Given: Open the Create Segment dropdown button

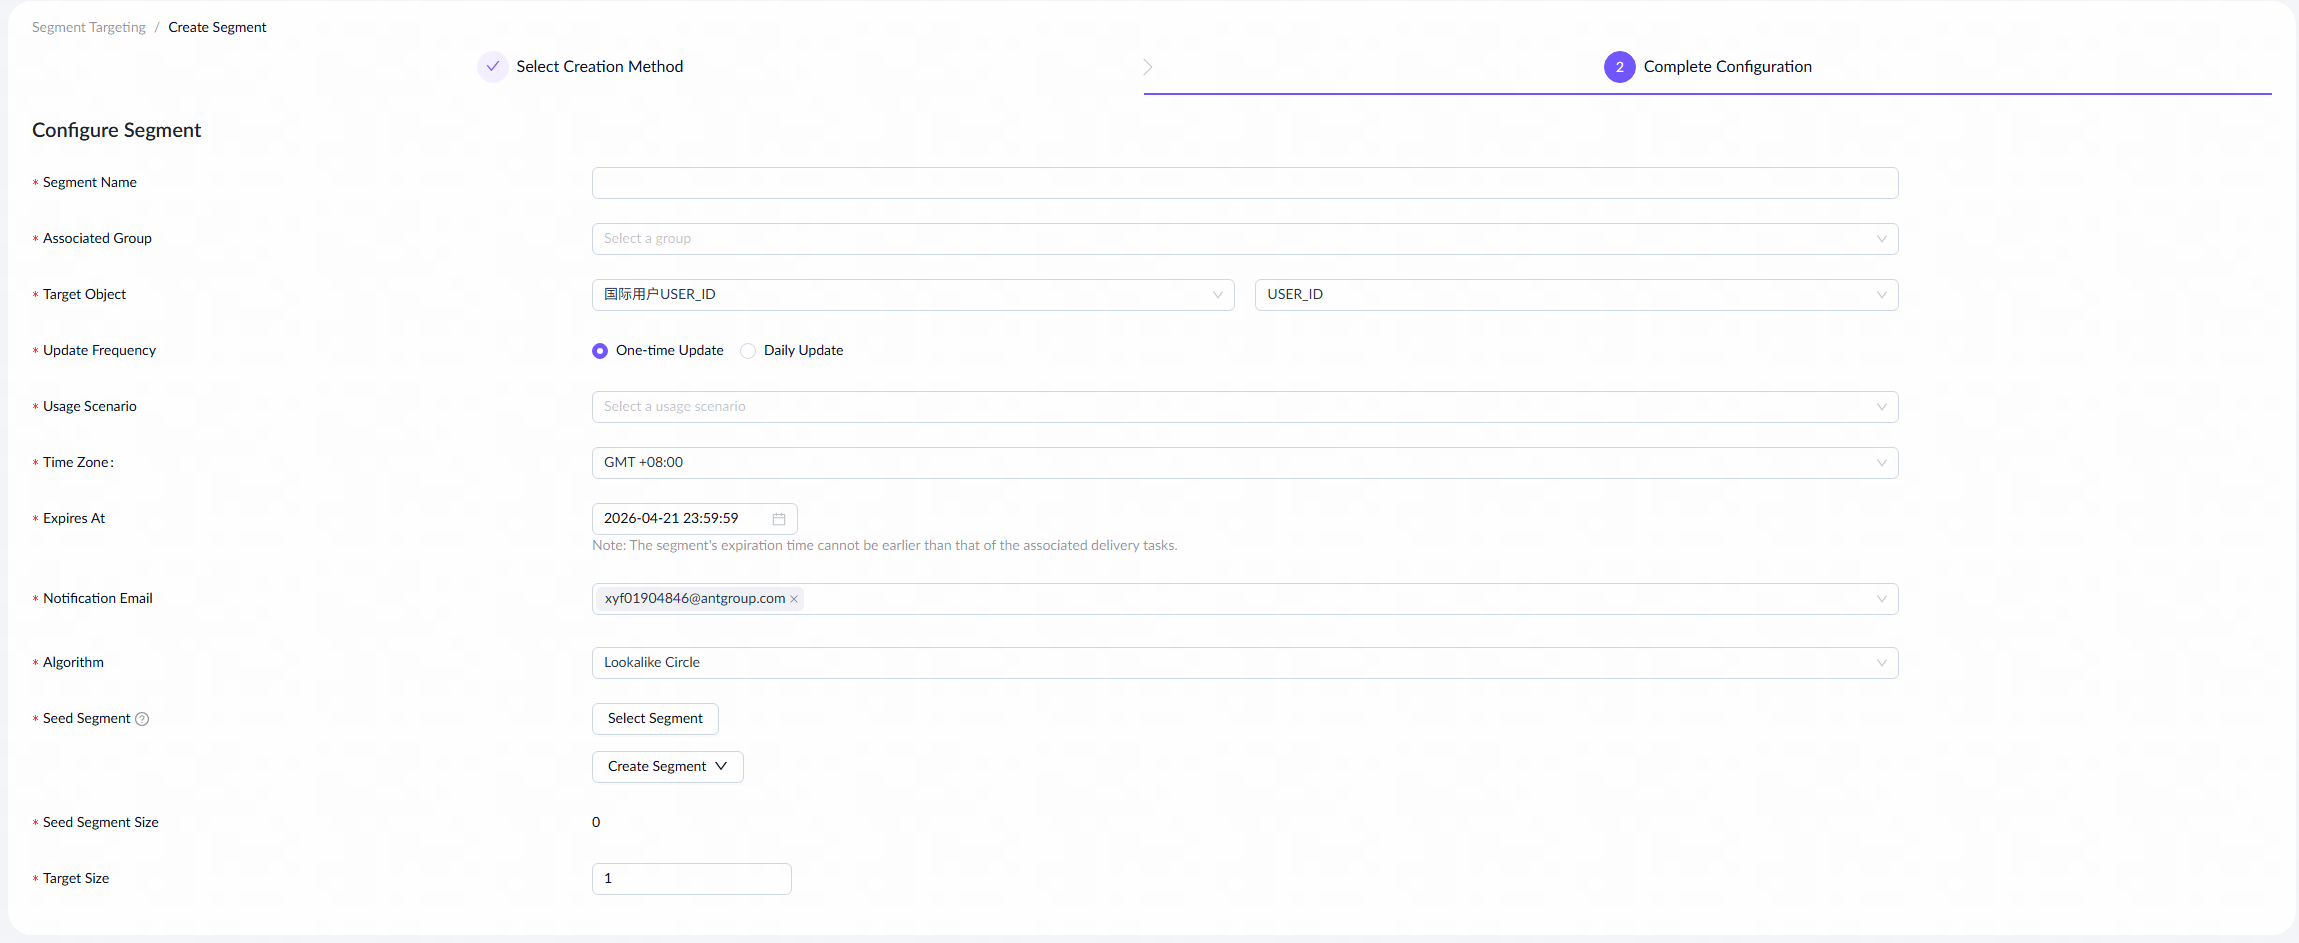Looking at the screenshot, I should coord(667,767).
